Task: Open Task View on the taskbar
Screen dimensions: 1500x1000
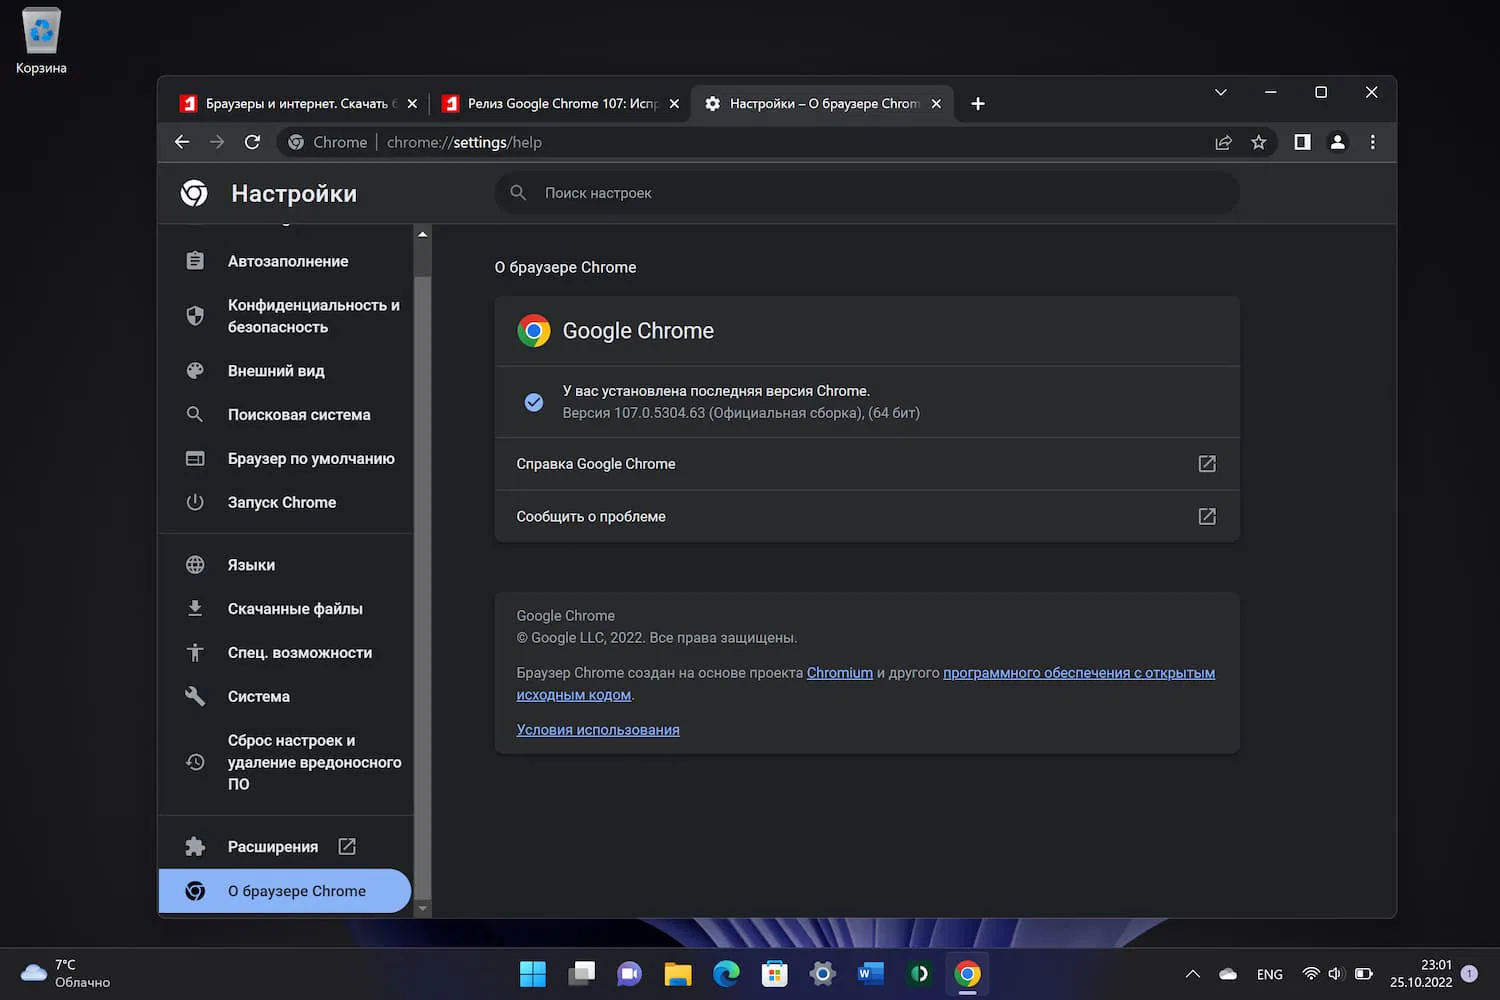Action: (x=581, y=974)
